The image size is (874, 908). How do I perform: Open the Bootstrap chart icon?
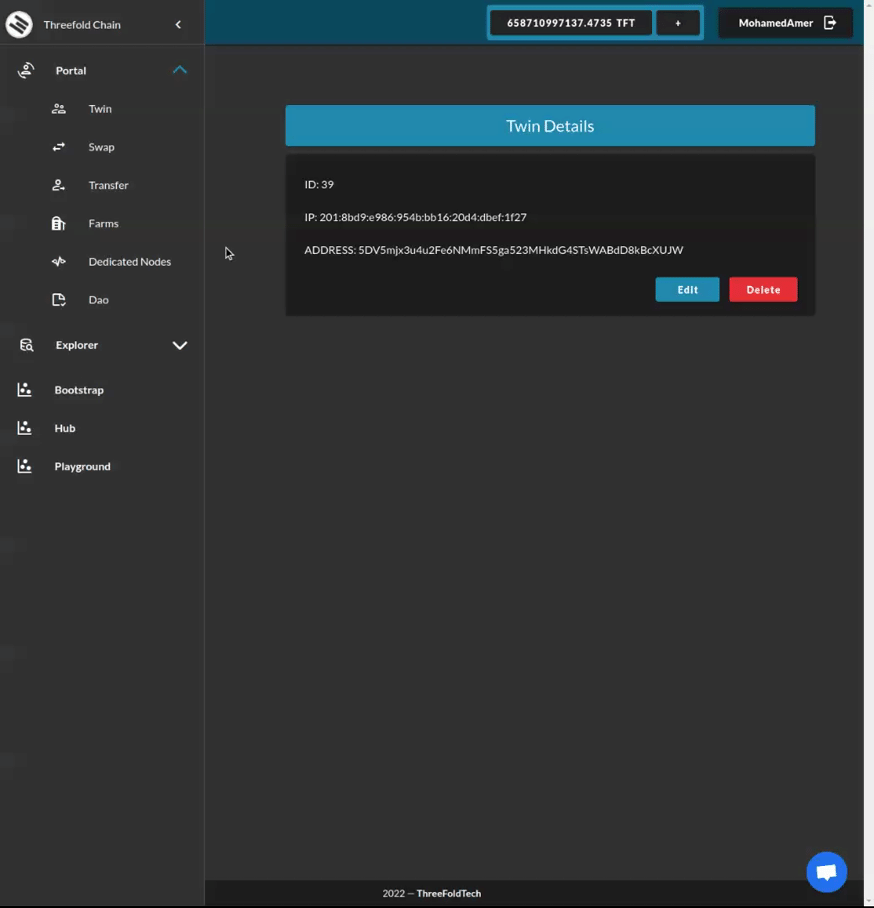tap(24, 389)
